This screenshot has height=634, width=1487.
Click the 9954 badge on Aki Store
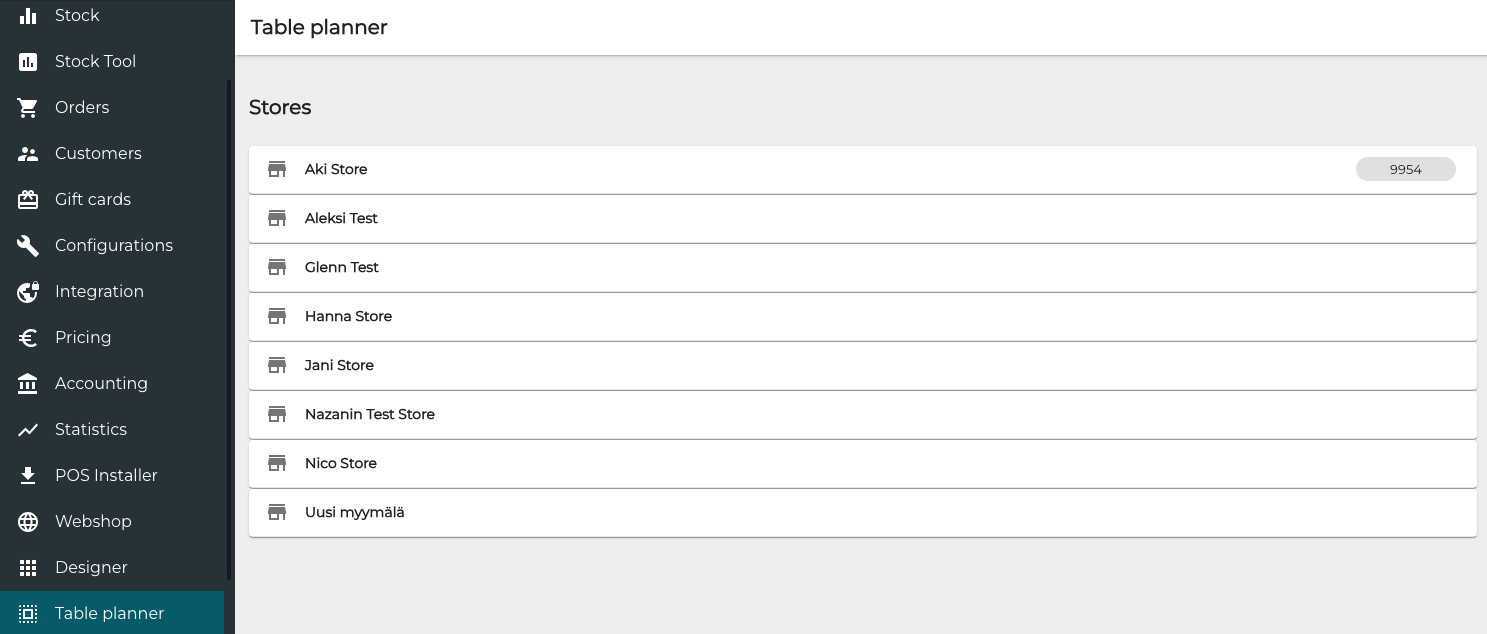[x=1405, y=170]
